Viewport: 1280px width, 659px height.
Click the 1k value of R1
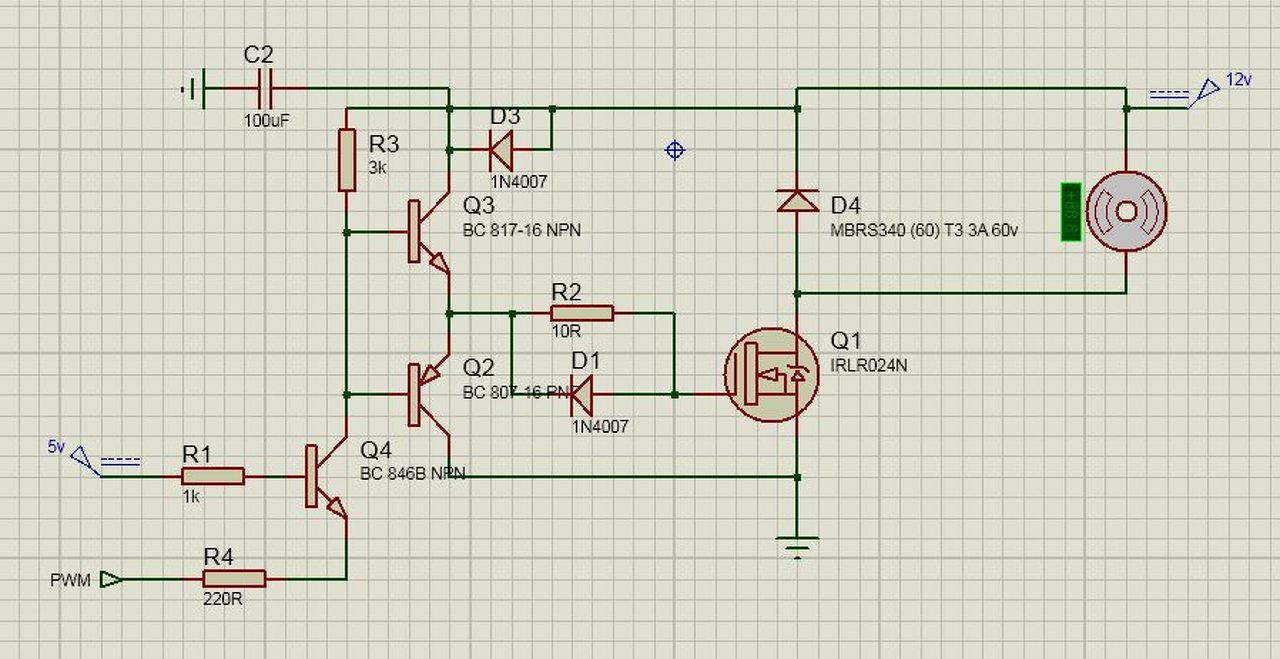(x=191, y=496)
